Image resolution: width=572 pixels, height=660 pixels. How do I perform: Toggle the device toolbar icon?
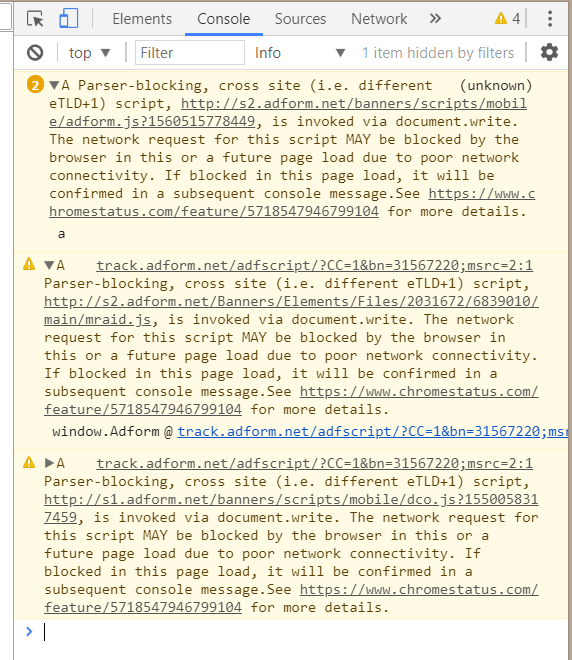click(x=68, y=19)
